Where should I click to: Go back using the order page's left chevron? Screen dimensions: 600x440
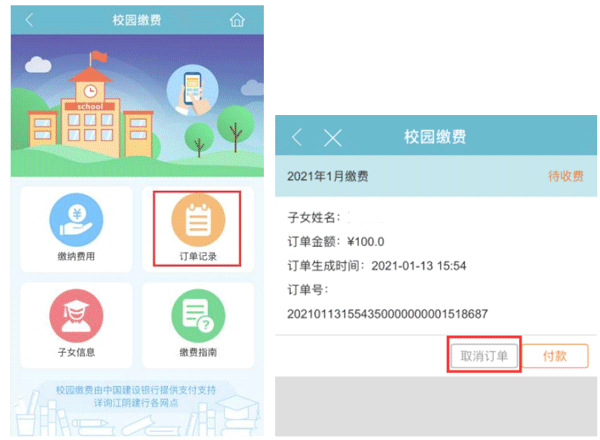(x=297, y=137)
